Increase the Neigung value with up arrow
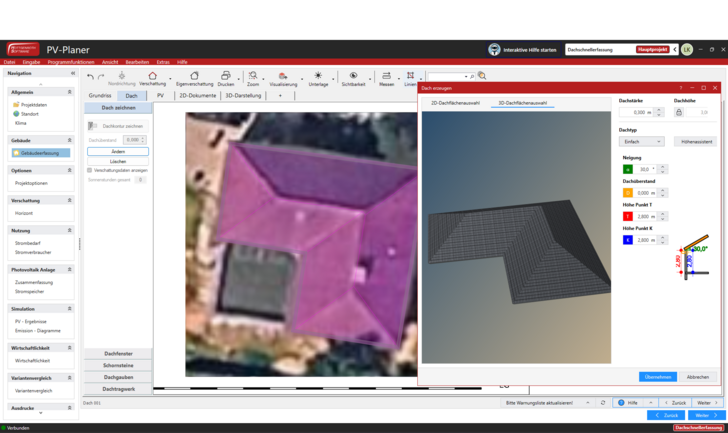 click(x=662, y=167)
